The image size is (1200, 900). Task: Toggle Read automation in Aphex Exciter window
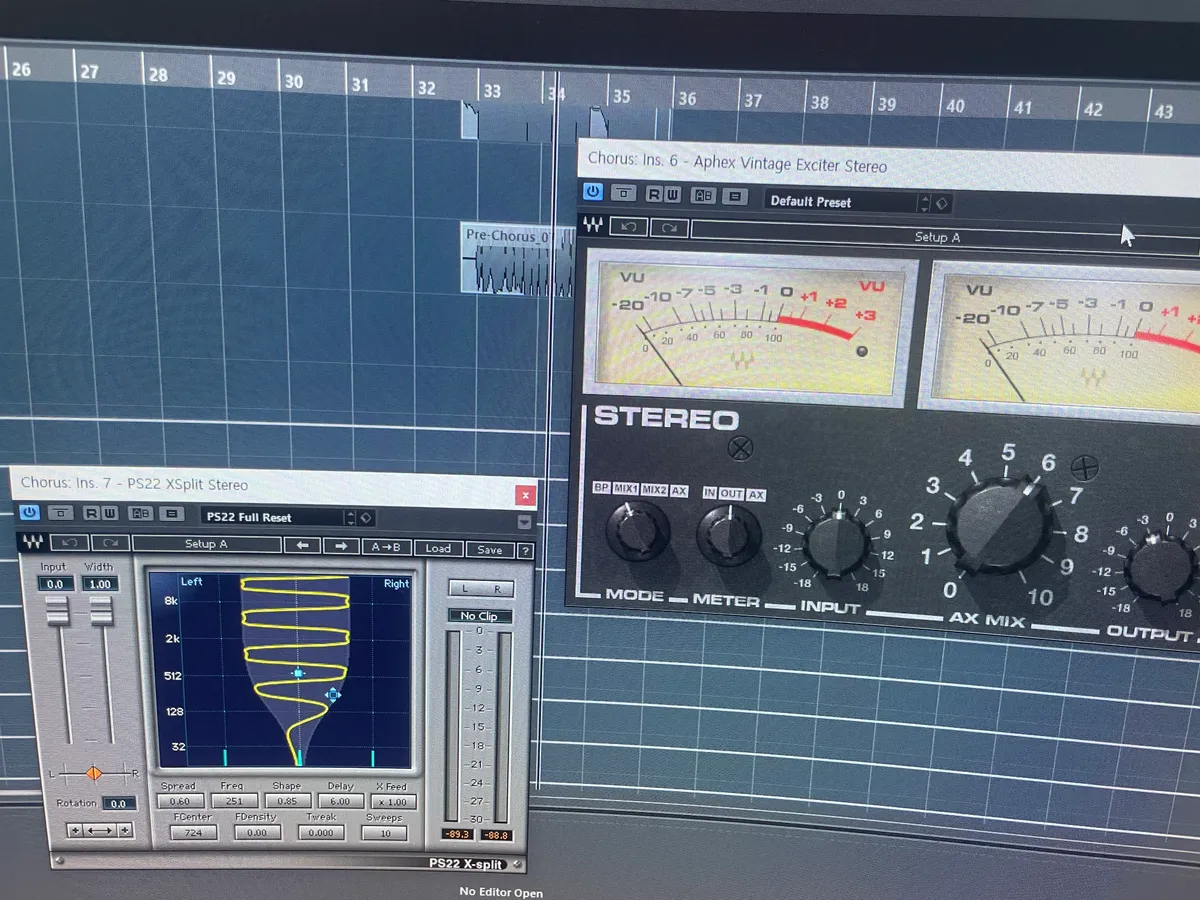(x=654, y=194)
